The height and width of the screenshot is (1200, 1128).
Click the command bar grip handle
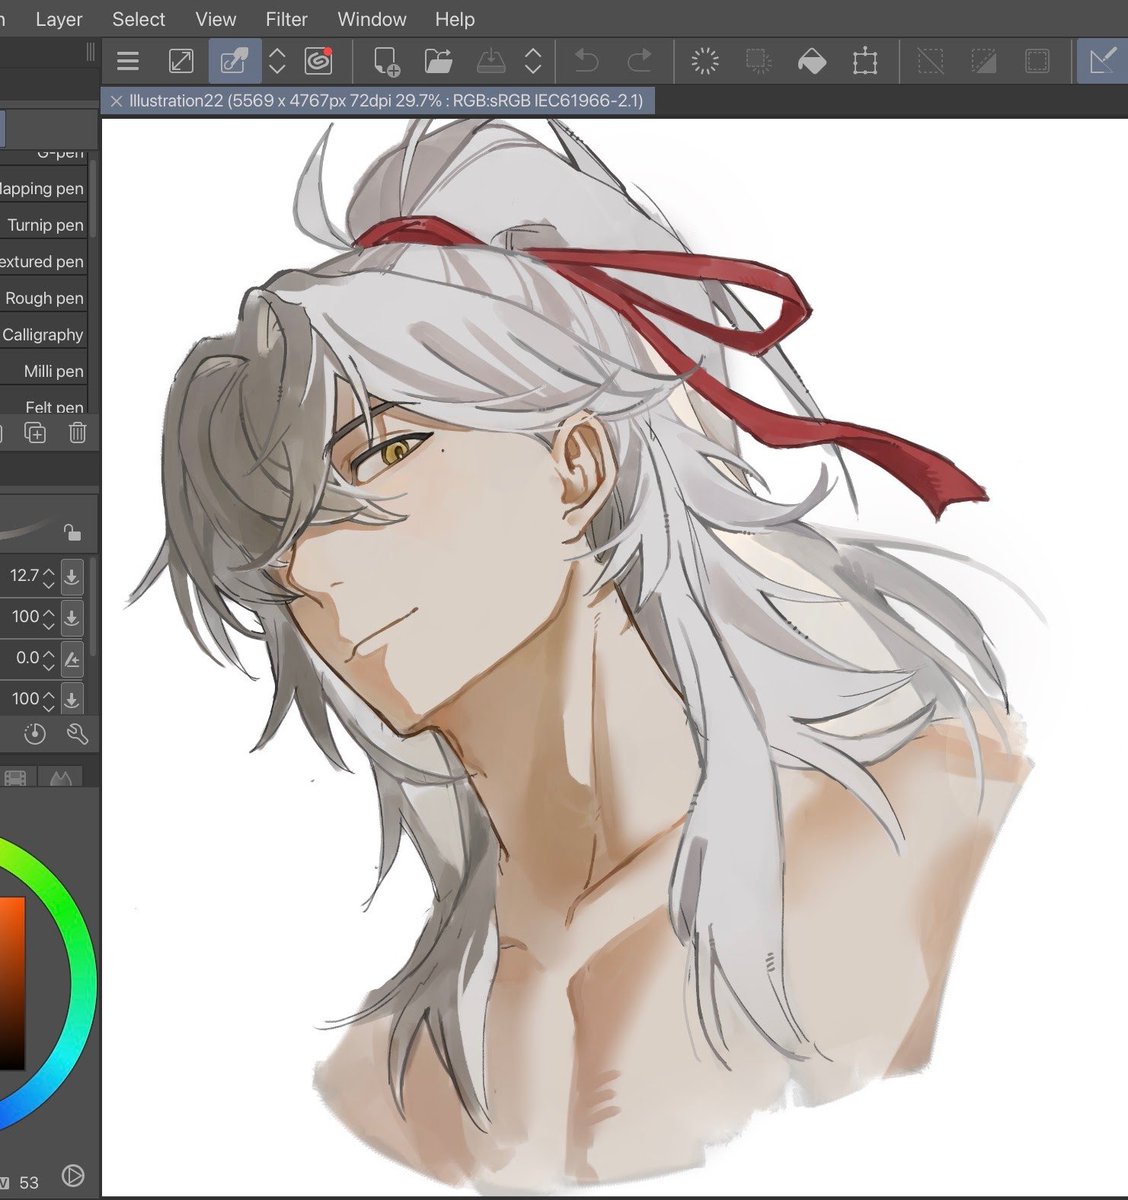point(91,51)
